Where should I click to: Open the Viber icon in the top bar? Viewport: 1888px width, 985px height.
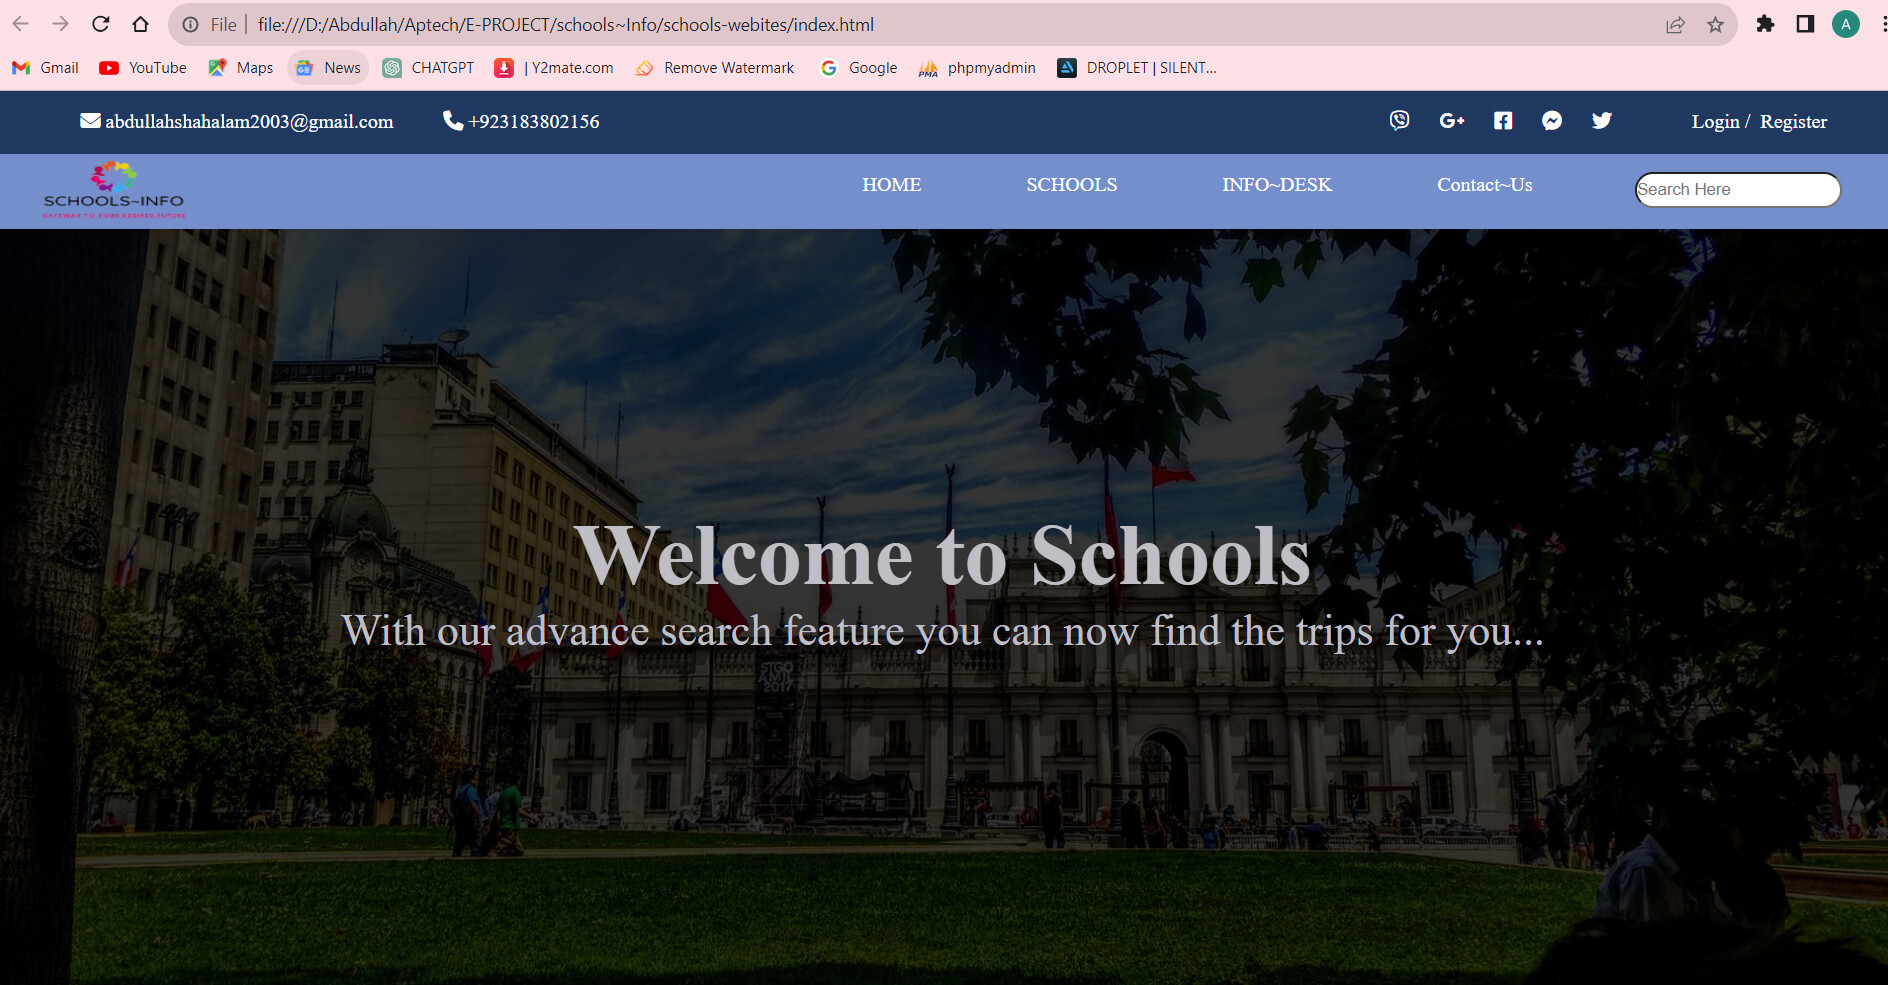[x=1399, y=121]
